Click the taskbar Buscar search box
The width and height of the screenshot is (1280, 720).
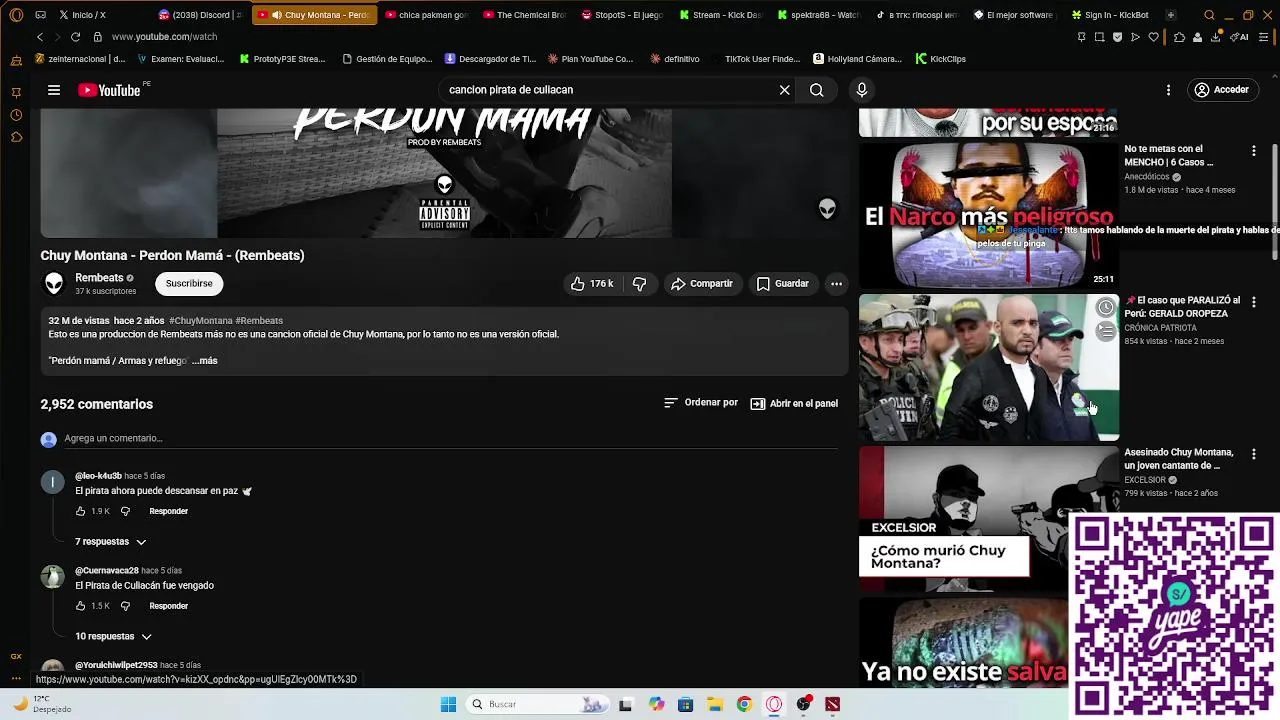538,704
